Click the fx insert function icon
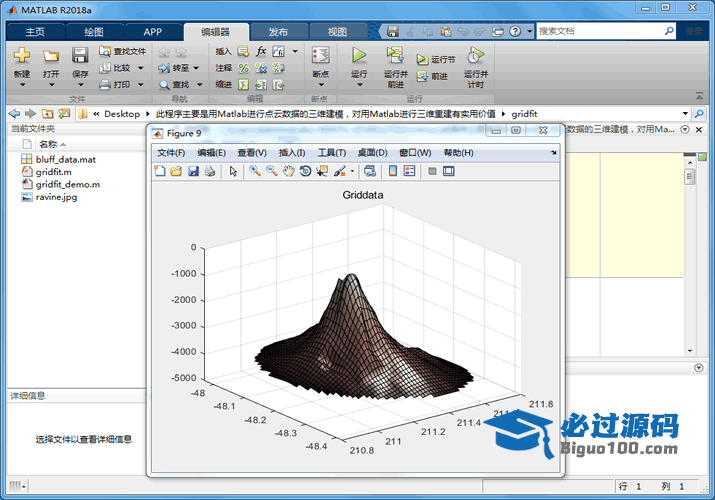The width and height of the screenshot is (715, 500). pos(261,51)
